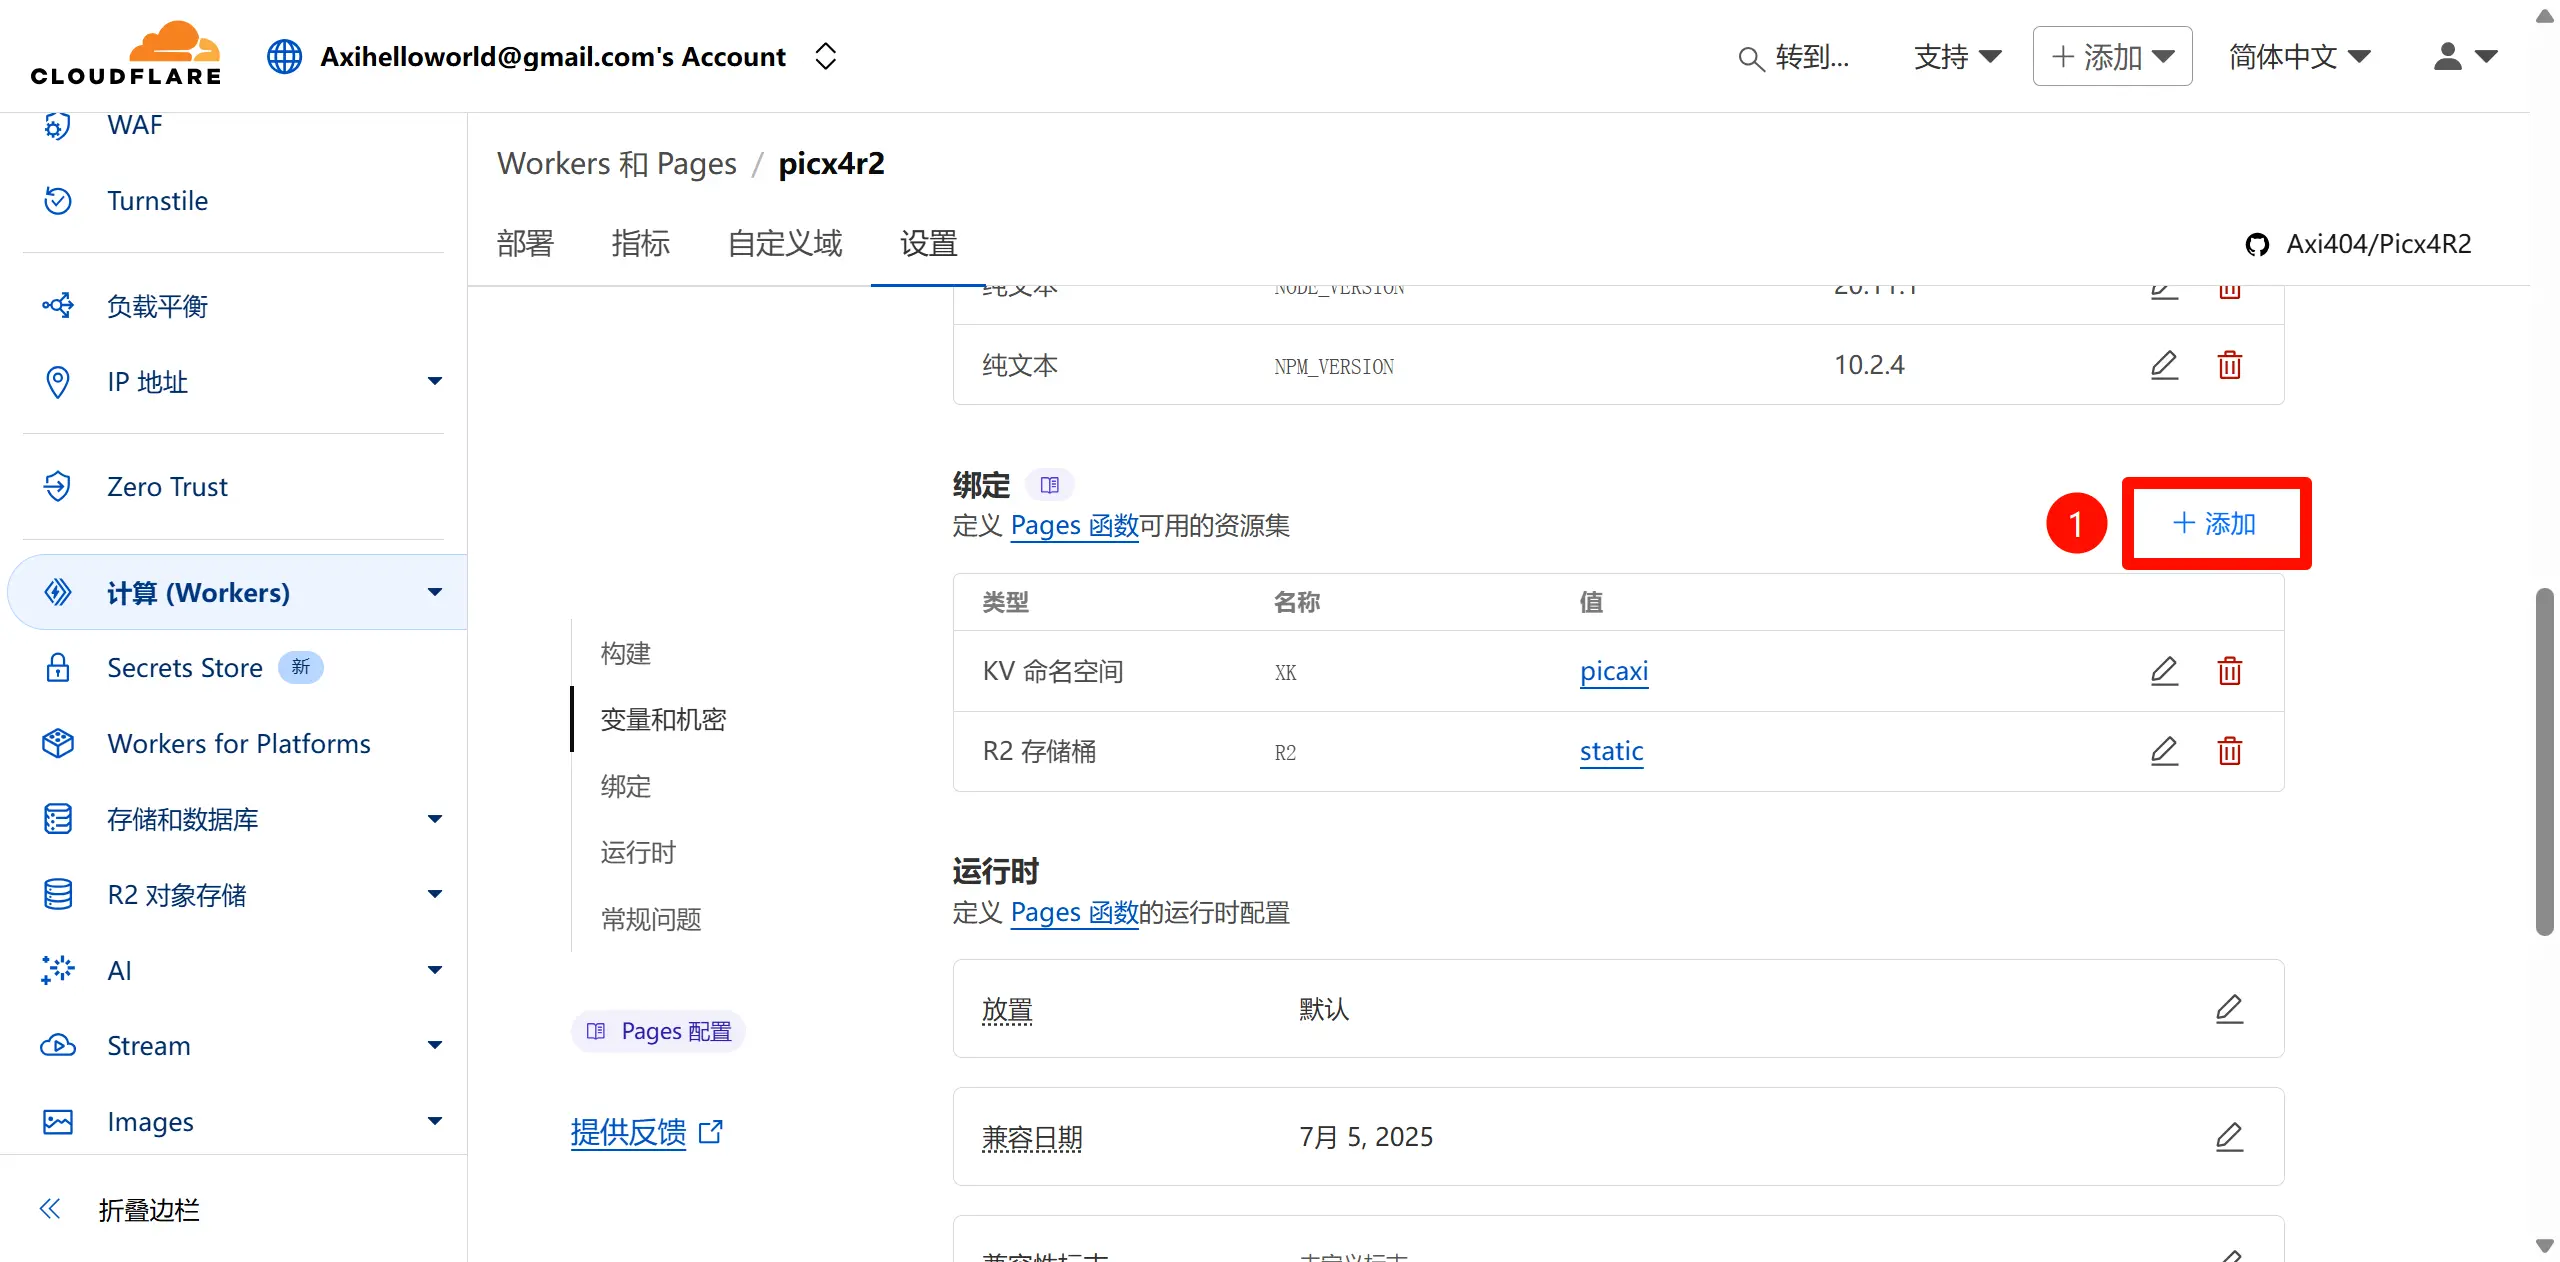Click the R2 对象存储 storage icon
This screenshot has height=1262, width=2560.
58,894
